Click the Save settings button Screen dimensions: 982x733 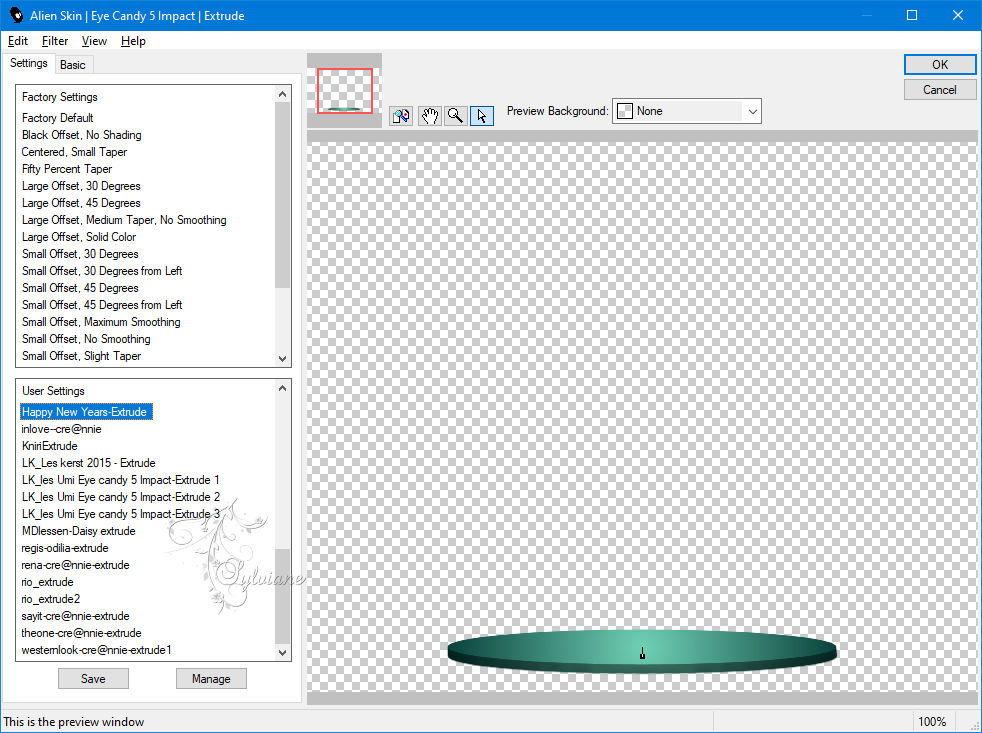pos(93,678)
